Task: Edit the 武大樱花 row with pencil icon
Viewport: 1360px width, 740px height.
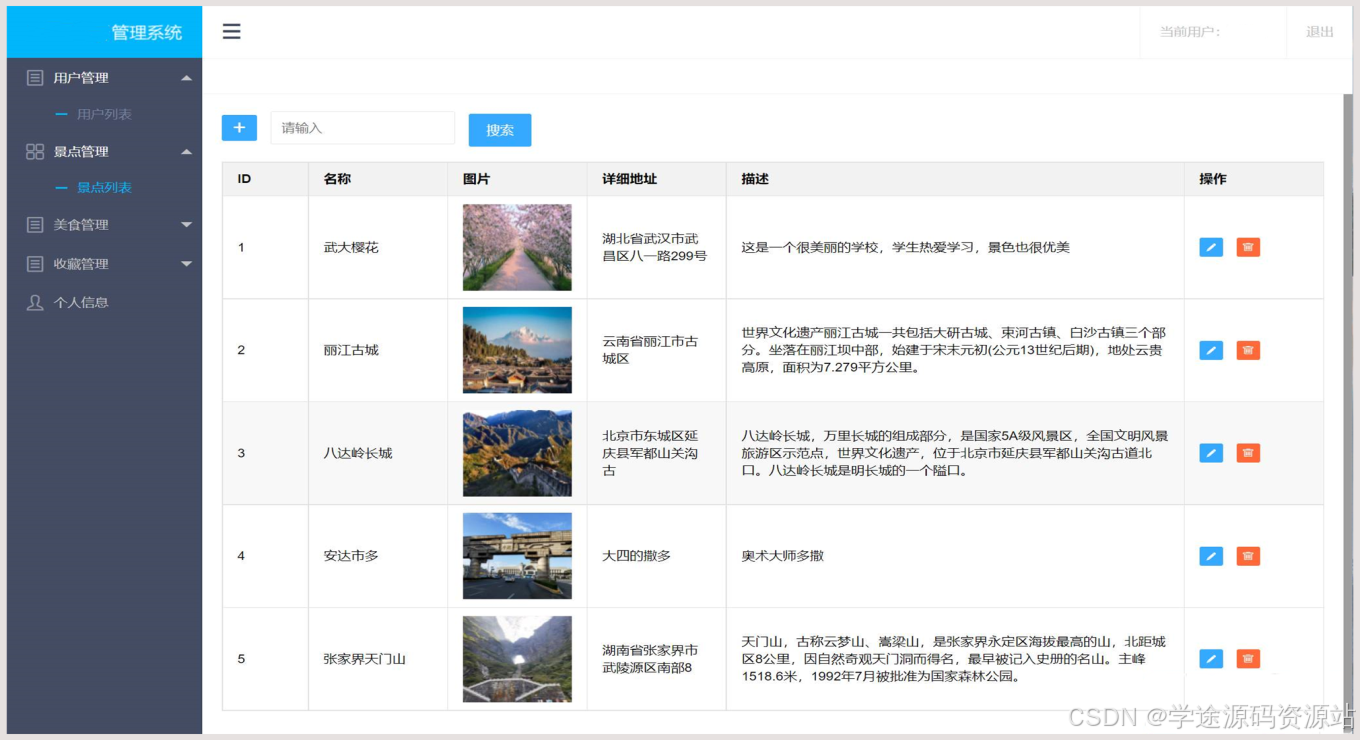Action: tap(1211, 247)
